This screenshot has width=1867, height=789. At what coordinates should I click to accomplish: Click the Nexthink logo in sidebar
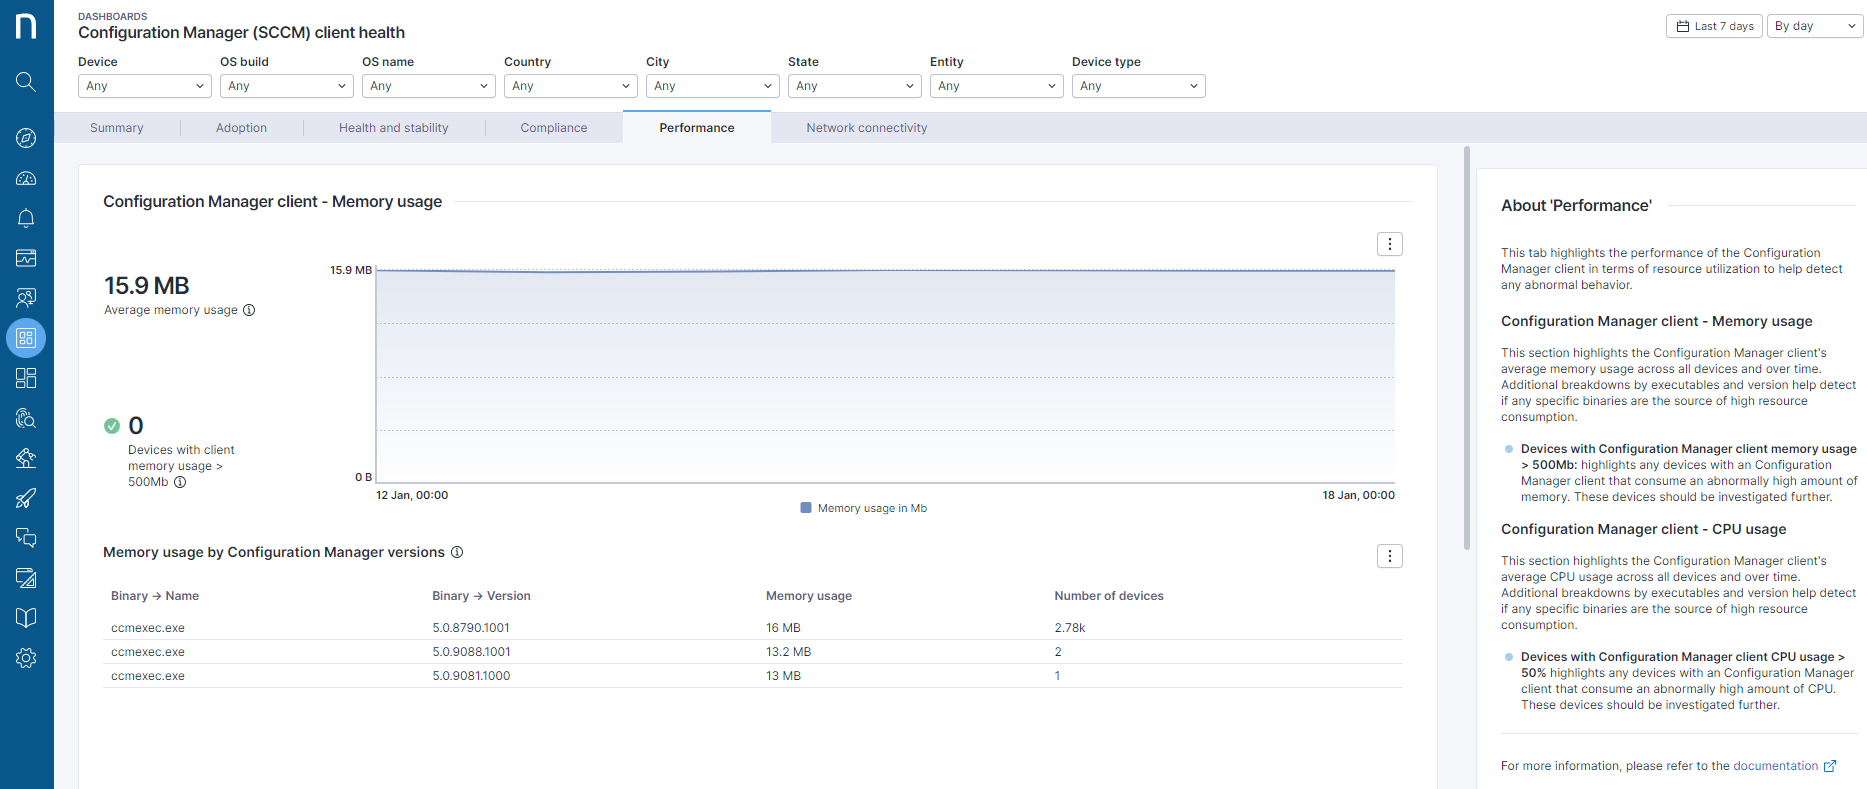point(26,26)
